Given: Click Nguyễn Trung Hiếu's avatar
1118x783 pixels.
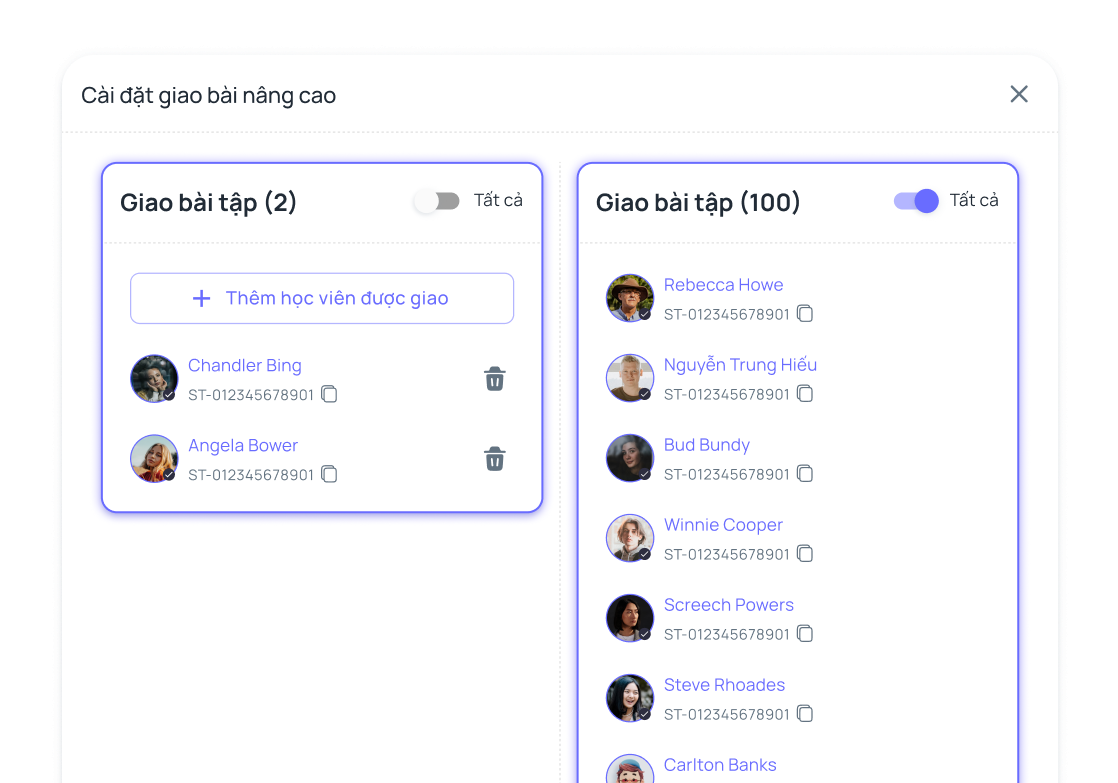Looking at the screenshot, I should [630, 378].
